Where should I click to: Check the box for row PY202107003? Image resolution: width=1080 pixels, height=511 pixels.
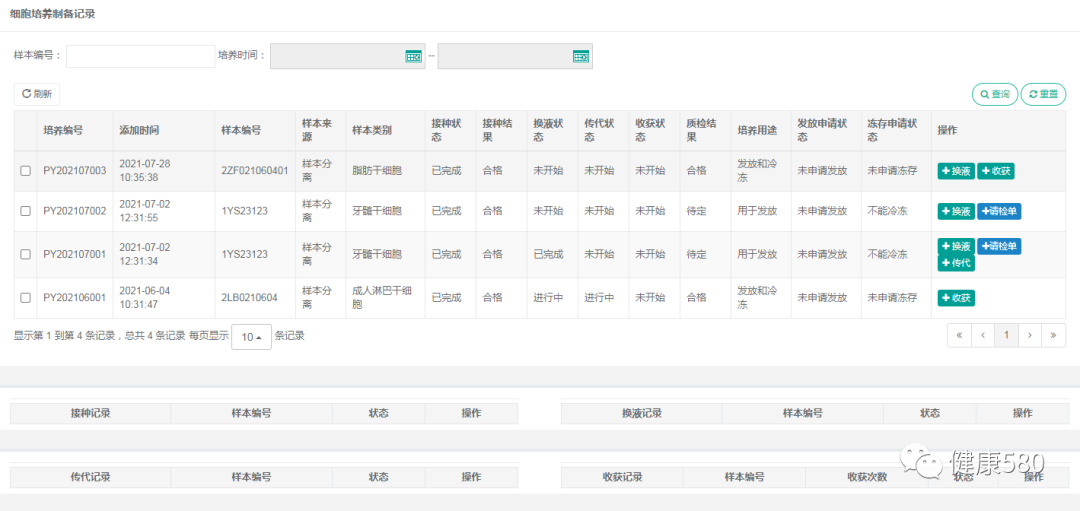click(25, 171)
